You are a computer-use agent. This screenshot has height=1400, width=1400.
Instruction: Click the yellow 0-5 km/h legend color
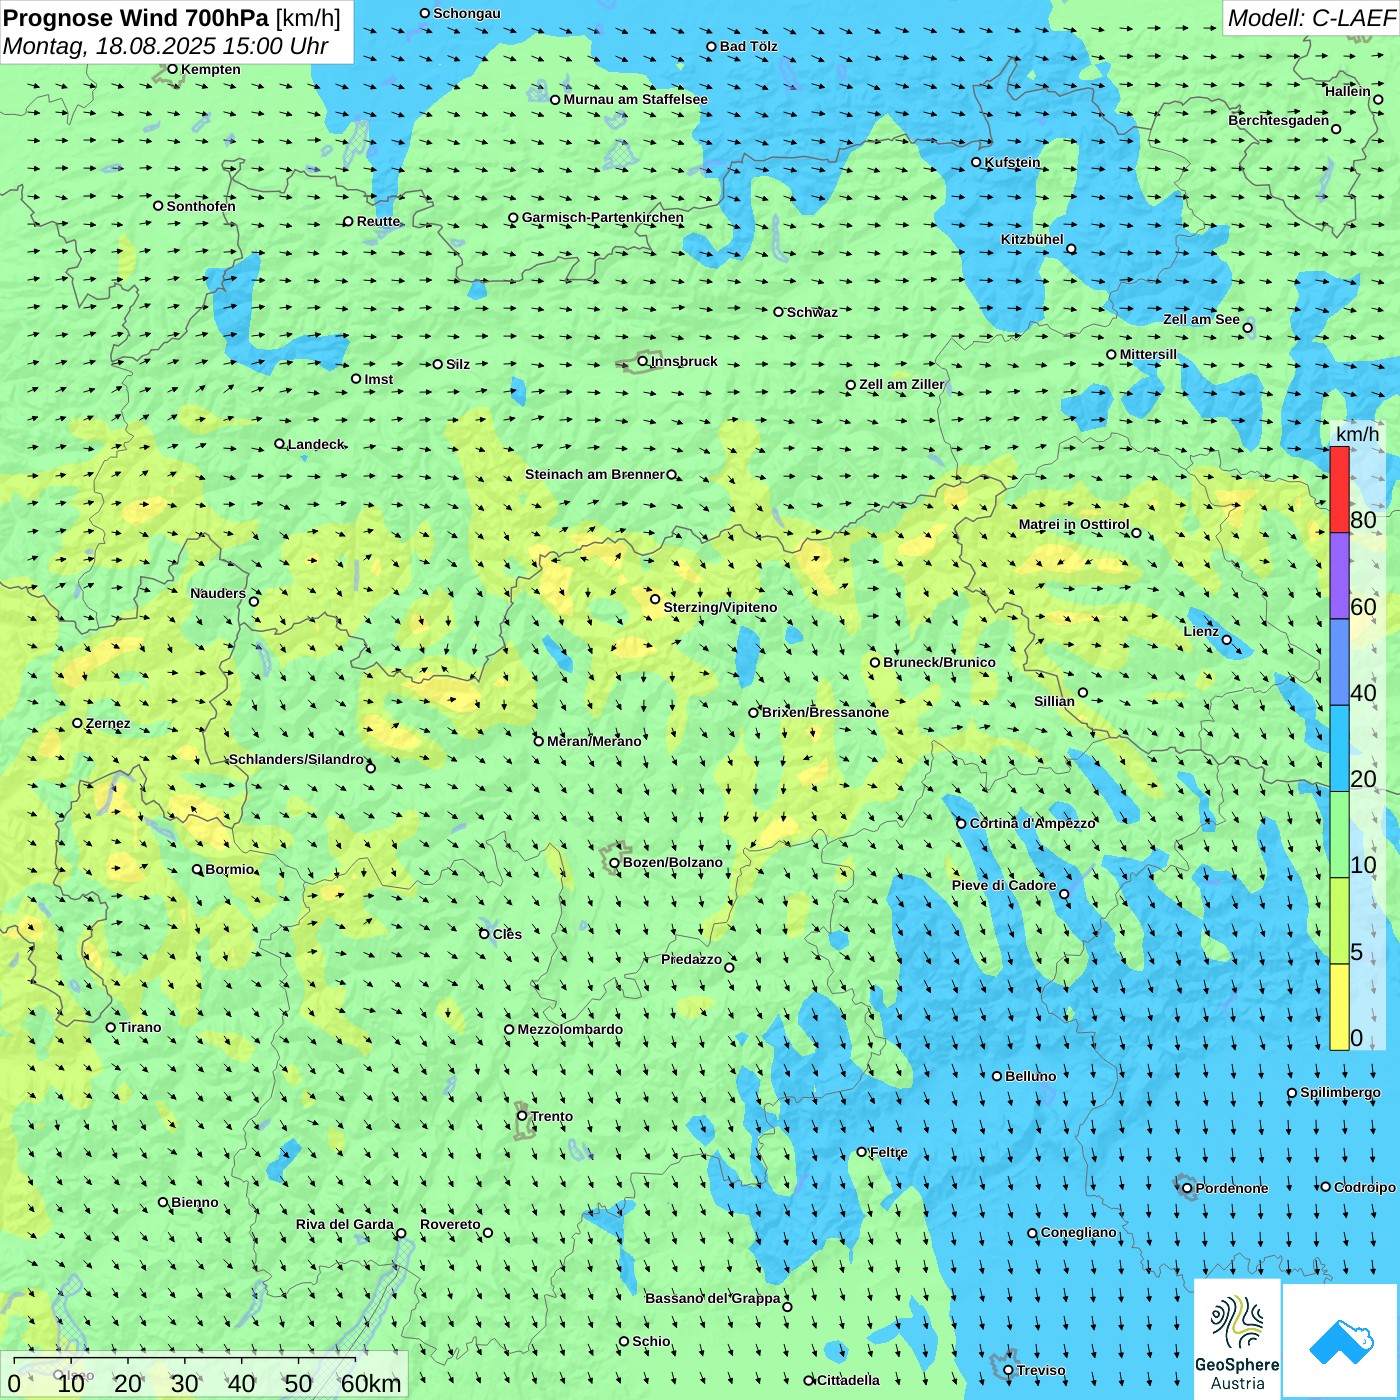click(1339, 1007)
